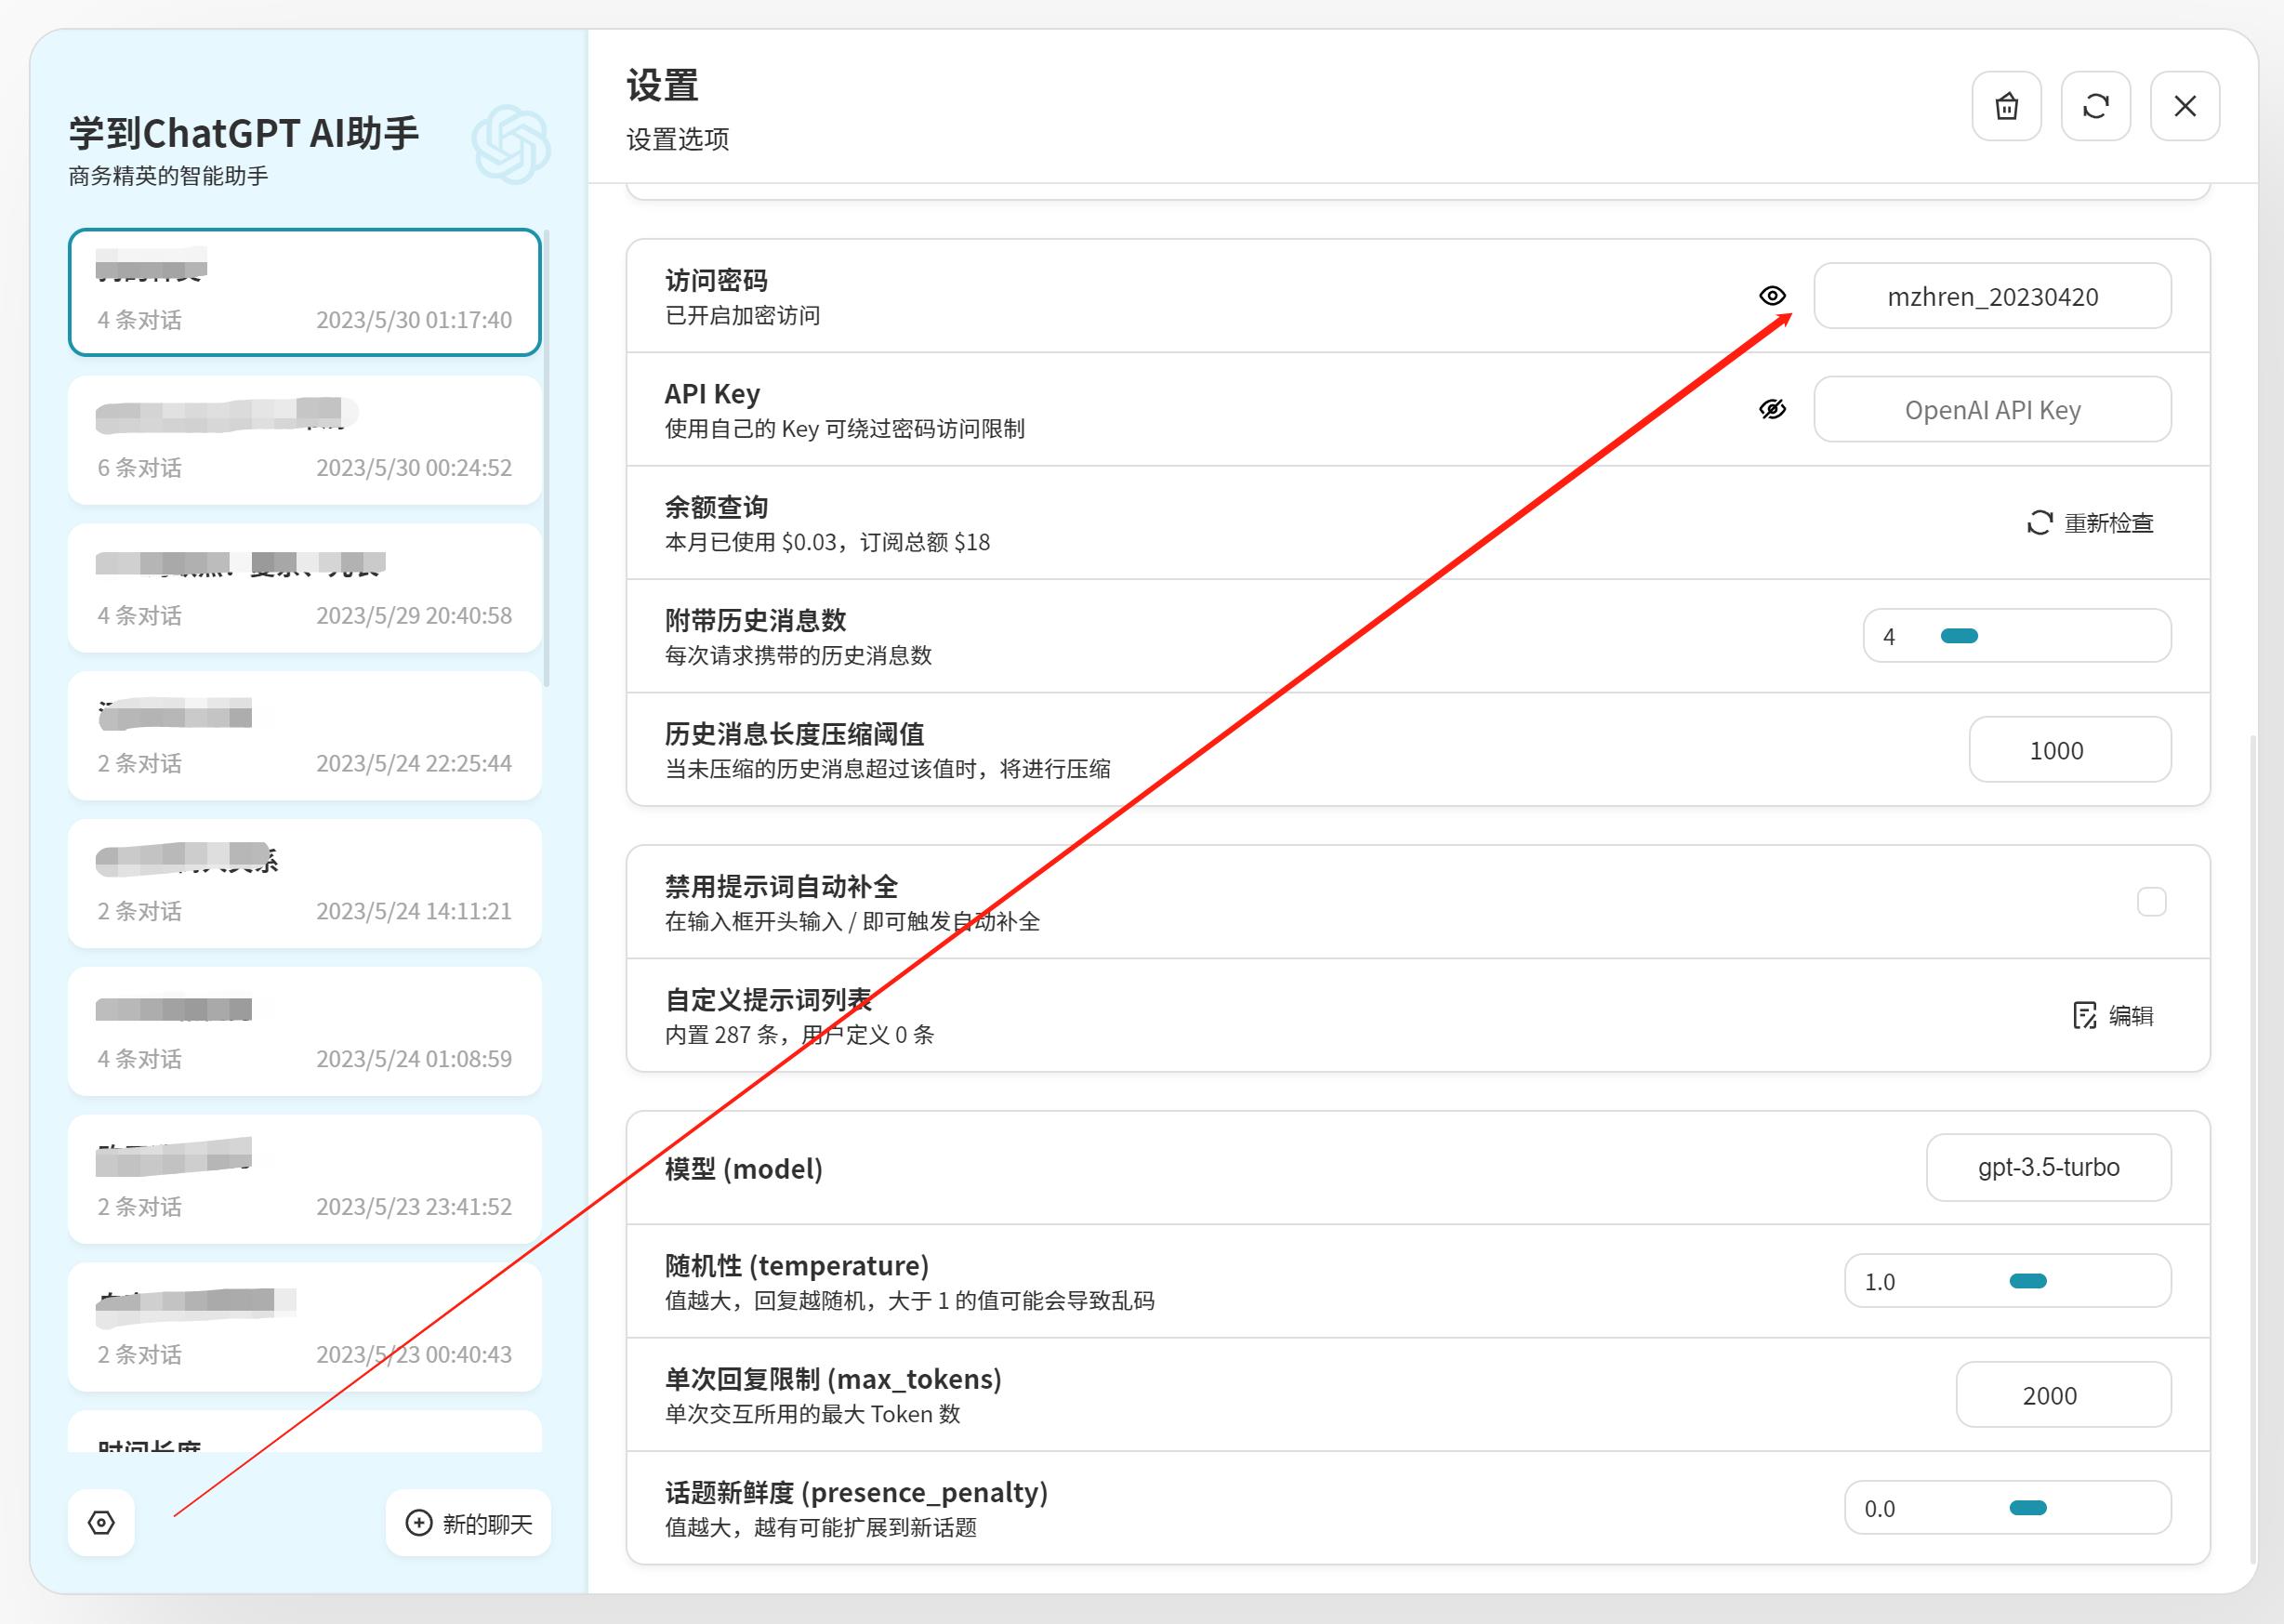2284x1624 pixels.
Task: Click 重新检查 to recheck balance
Action: (x=2090, y=523)
